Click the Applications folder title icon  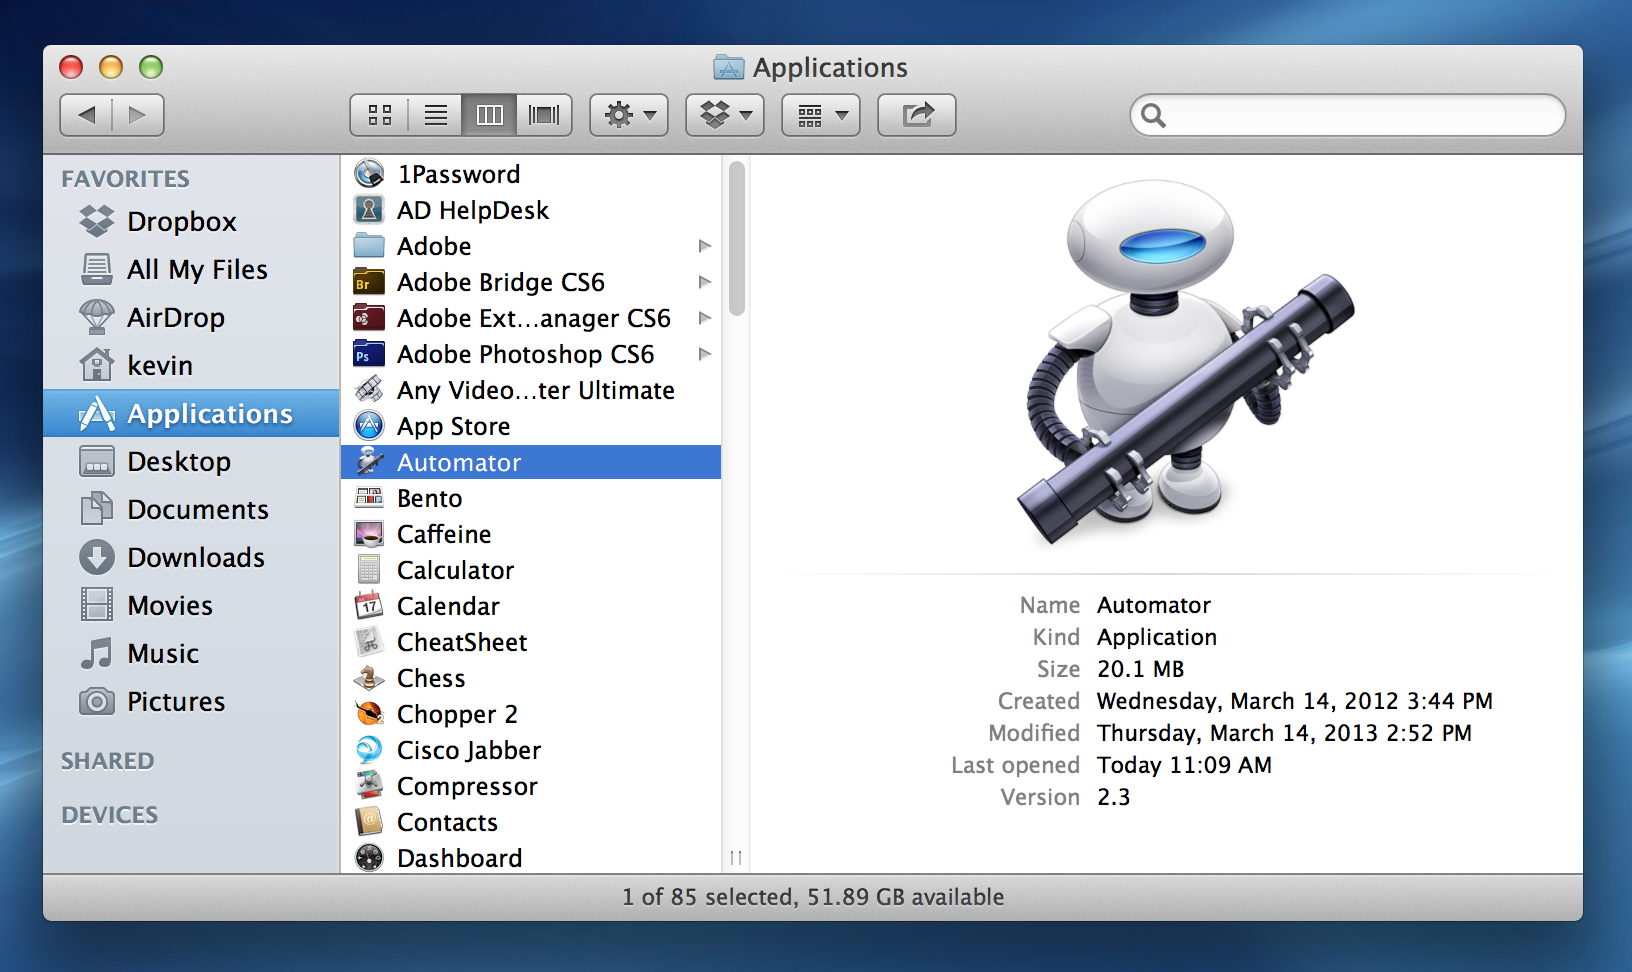[729, 67]
